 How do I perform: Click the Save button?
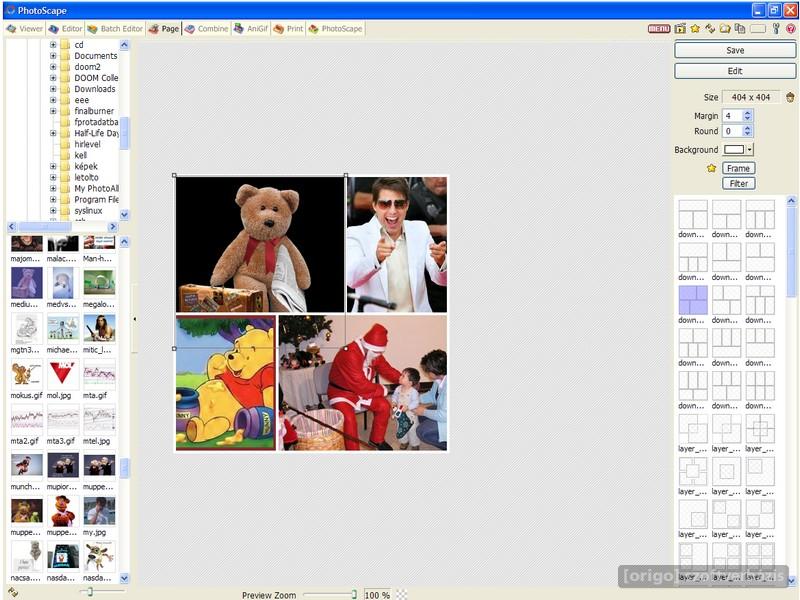(735, 50)
